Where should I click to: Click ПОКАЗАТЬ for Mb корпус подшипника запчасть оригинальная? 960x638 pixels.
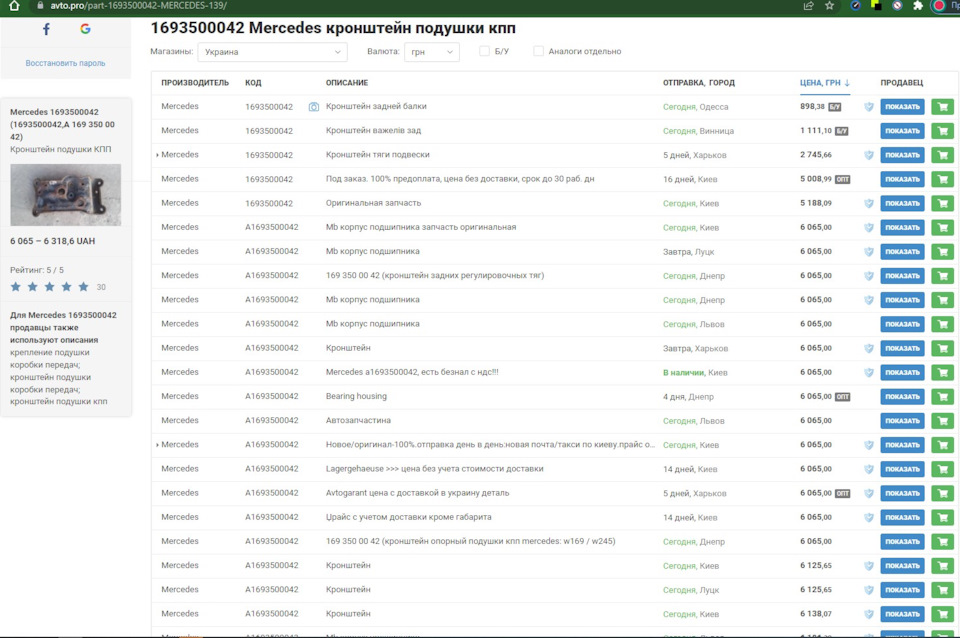pos(902,227)
